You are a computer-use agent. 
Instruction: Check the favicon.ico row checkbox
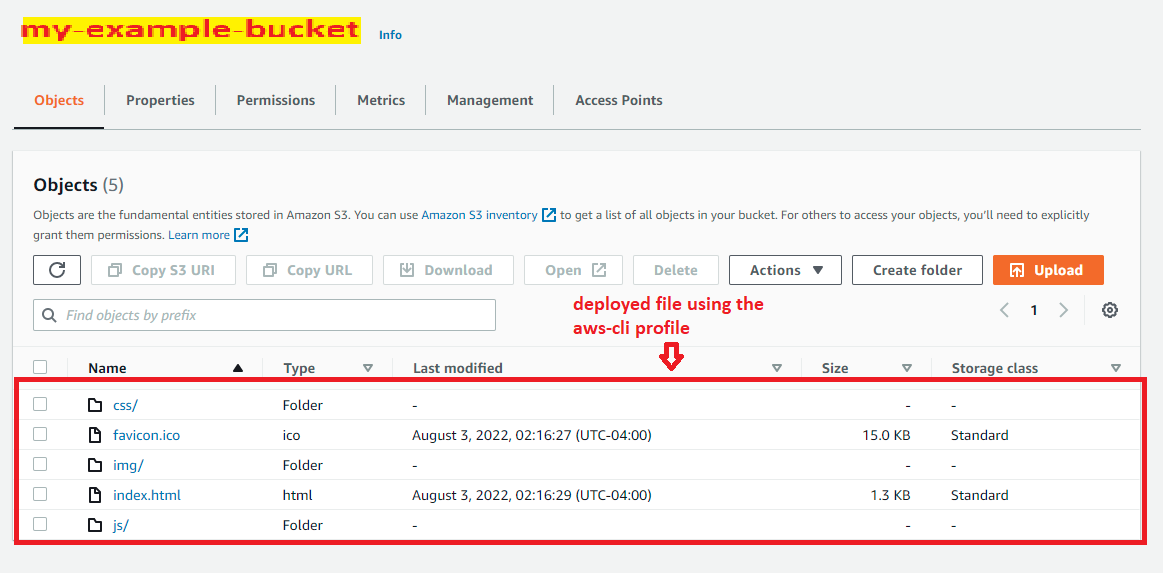pyautogui.click(x=40, y=434)
